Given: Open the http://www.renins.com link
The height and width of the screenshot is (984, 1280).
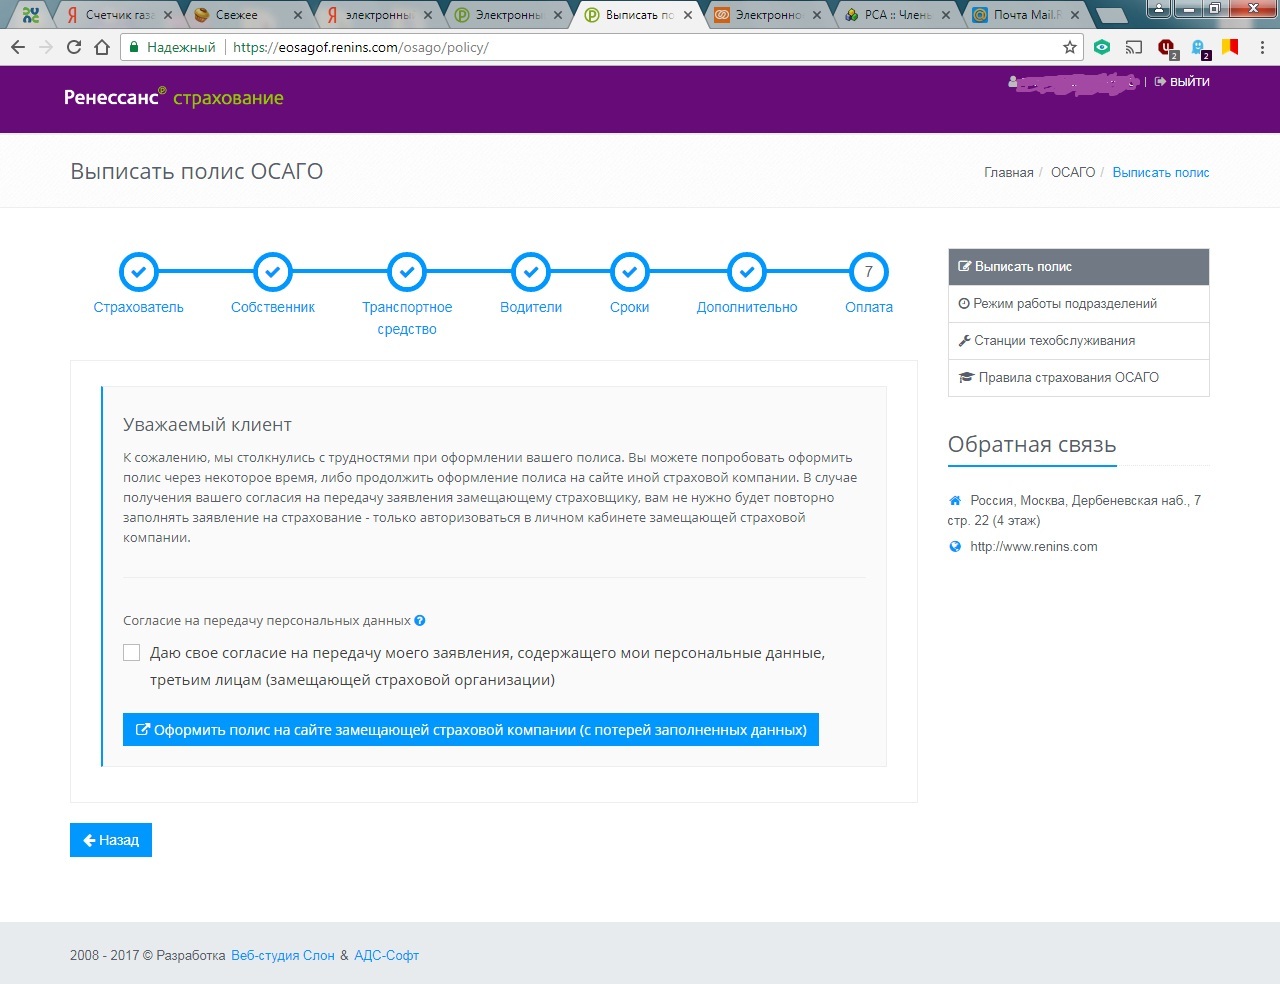Looking at the screenshot, I should [1034, 547].
